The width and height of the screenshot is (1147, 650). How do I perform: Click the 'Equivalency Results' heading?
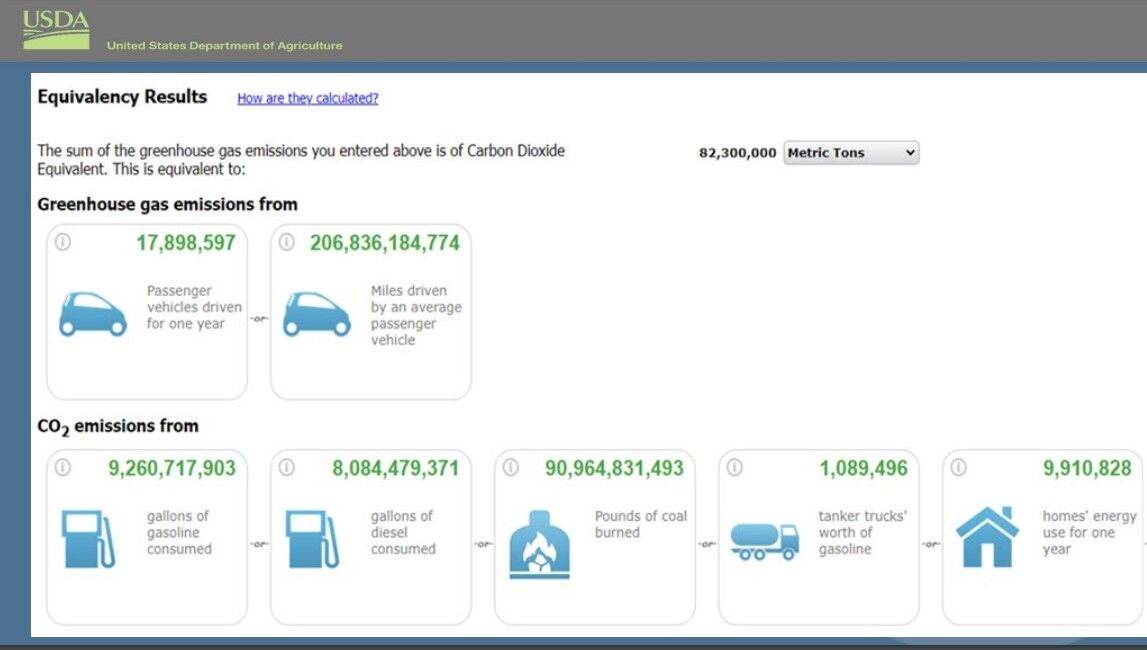click(122, 97)
